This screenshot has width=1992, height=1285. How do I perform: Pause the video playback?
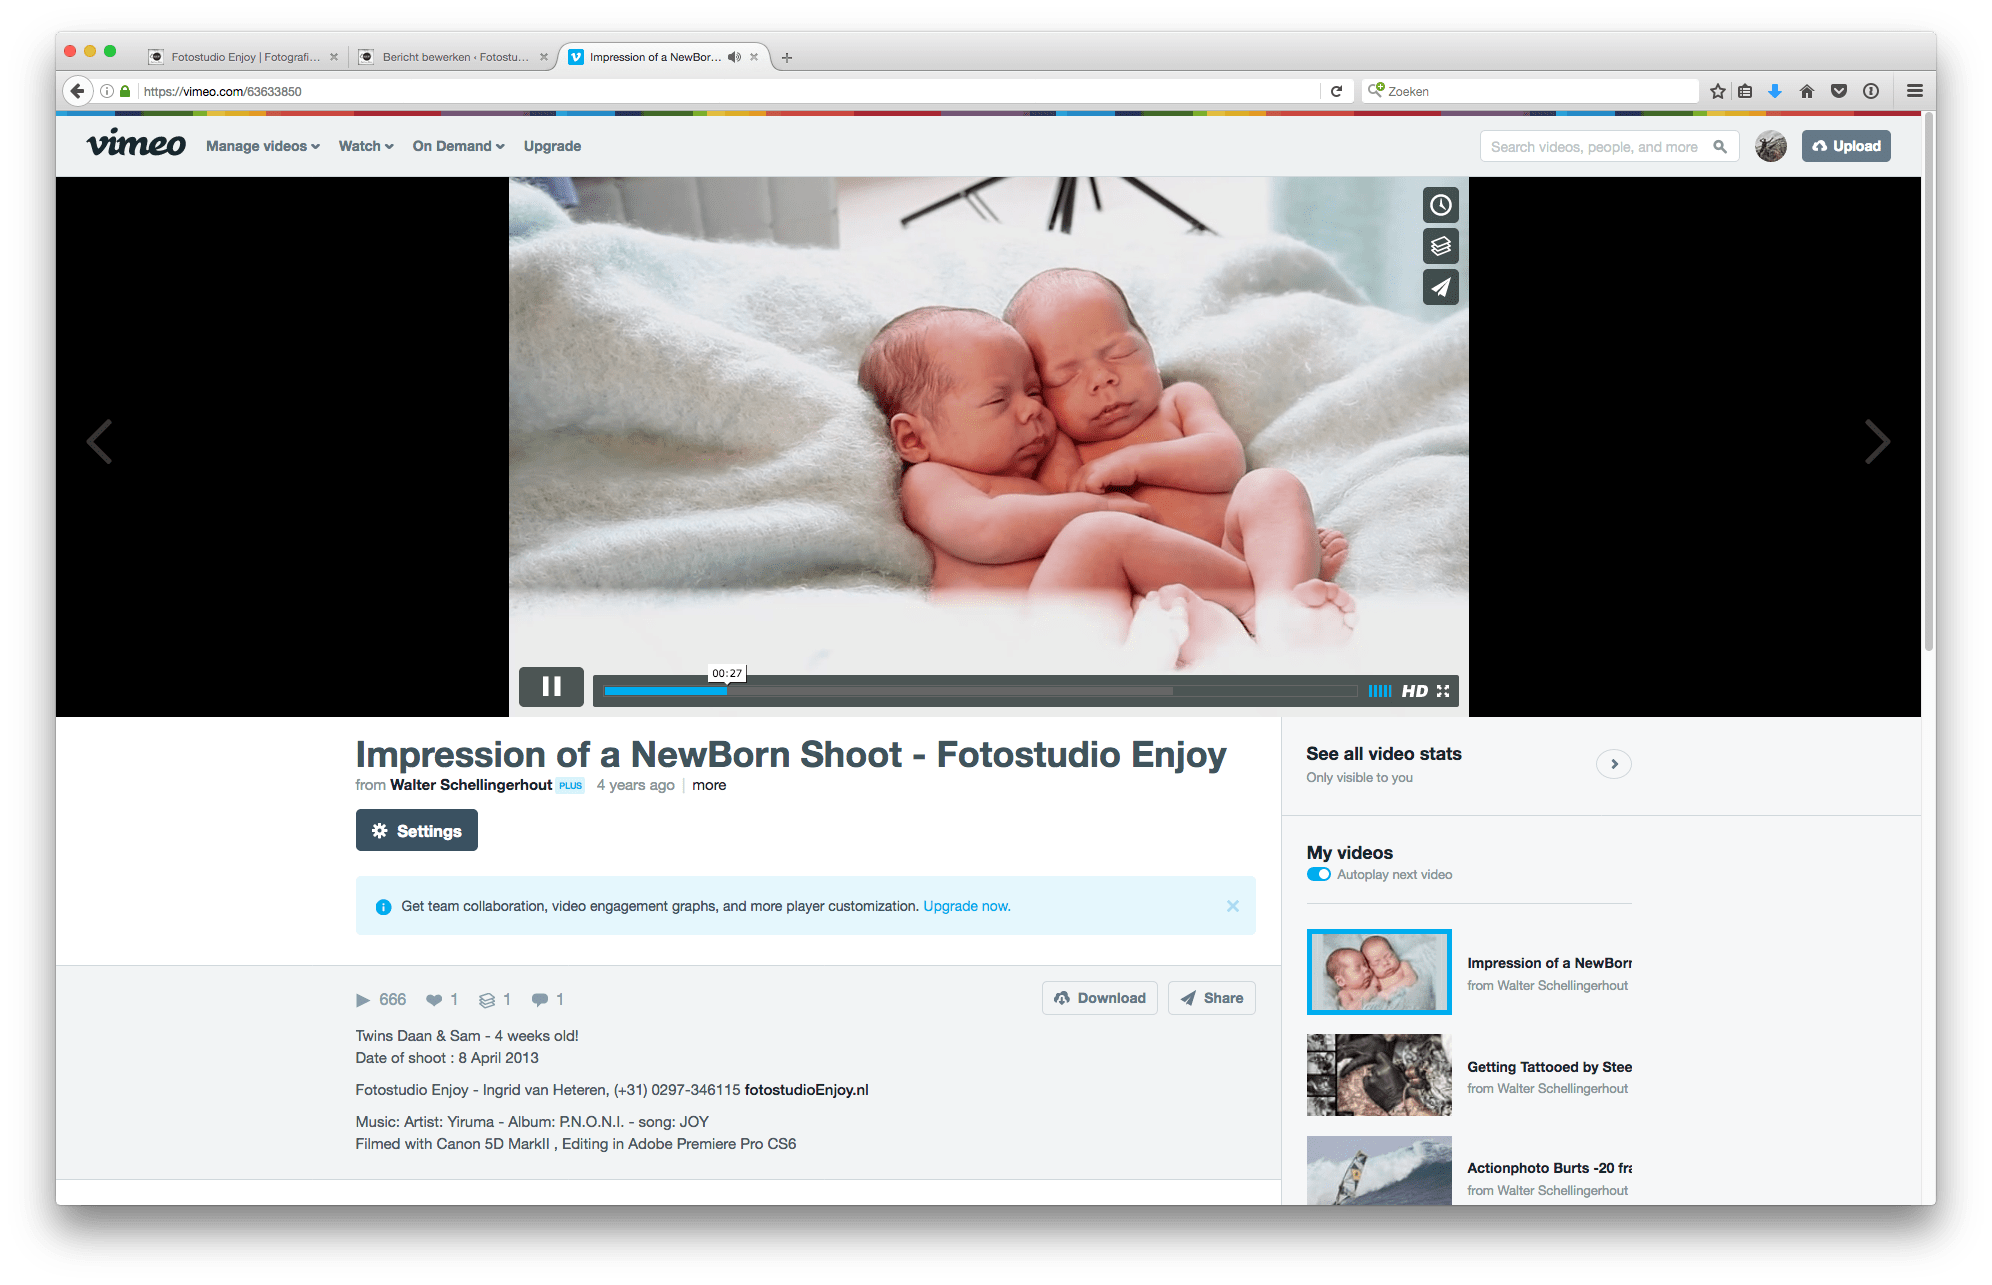(551, 687)
